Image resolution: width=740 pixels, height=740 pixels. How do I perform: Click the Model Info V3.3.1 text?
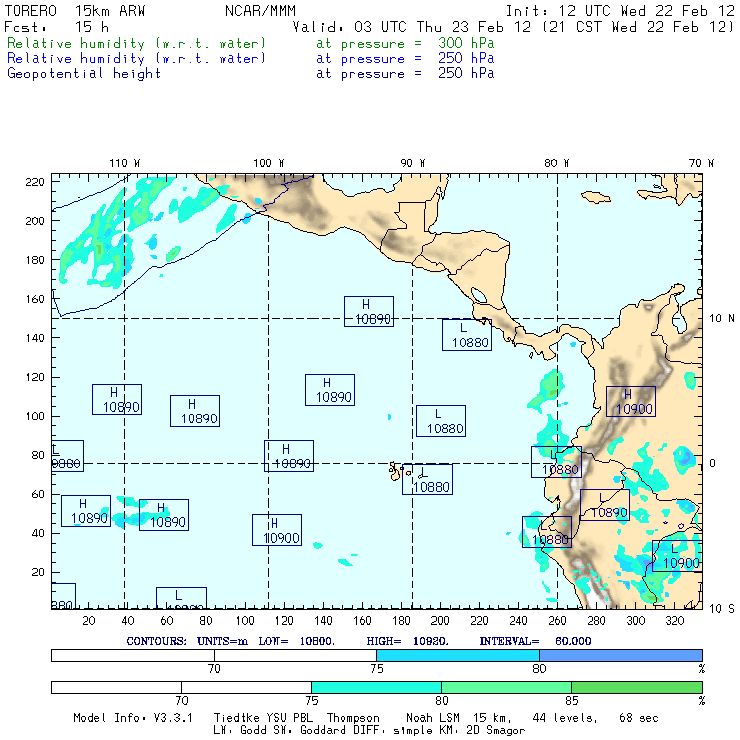coord(135,718)
